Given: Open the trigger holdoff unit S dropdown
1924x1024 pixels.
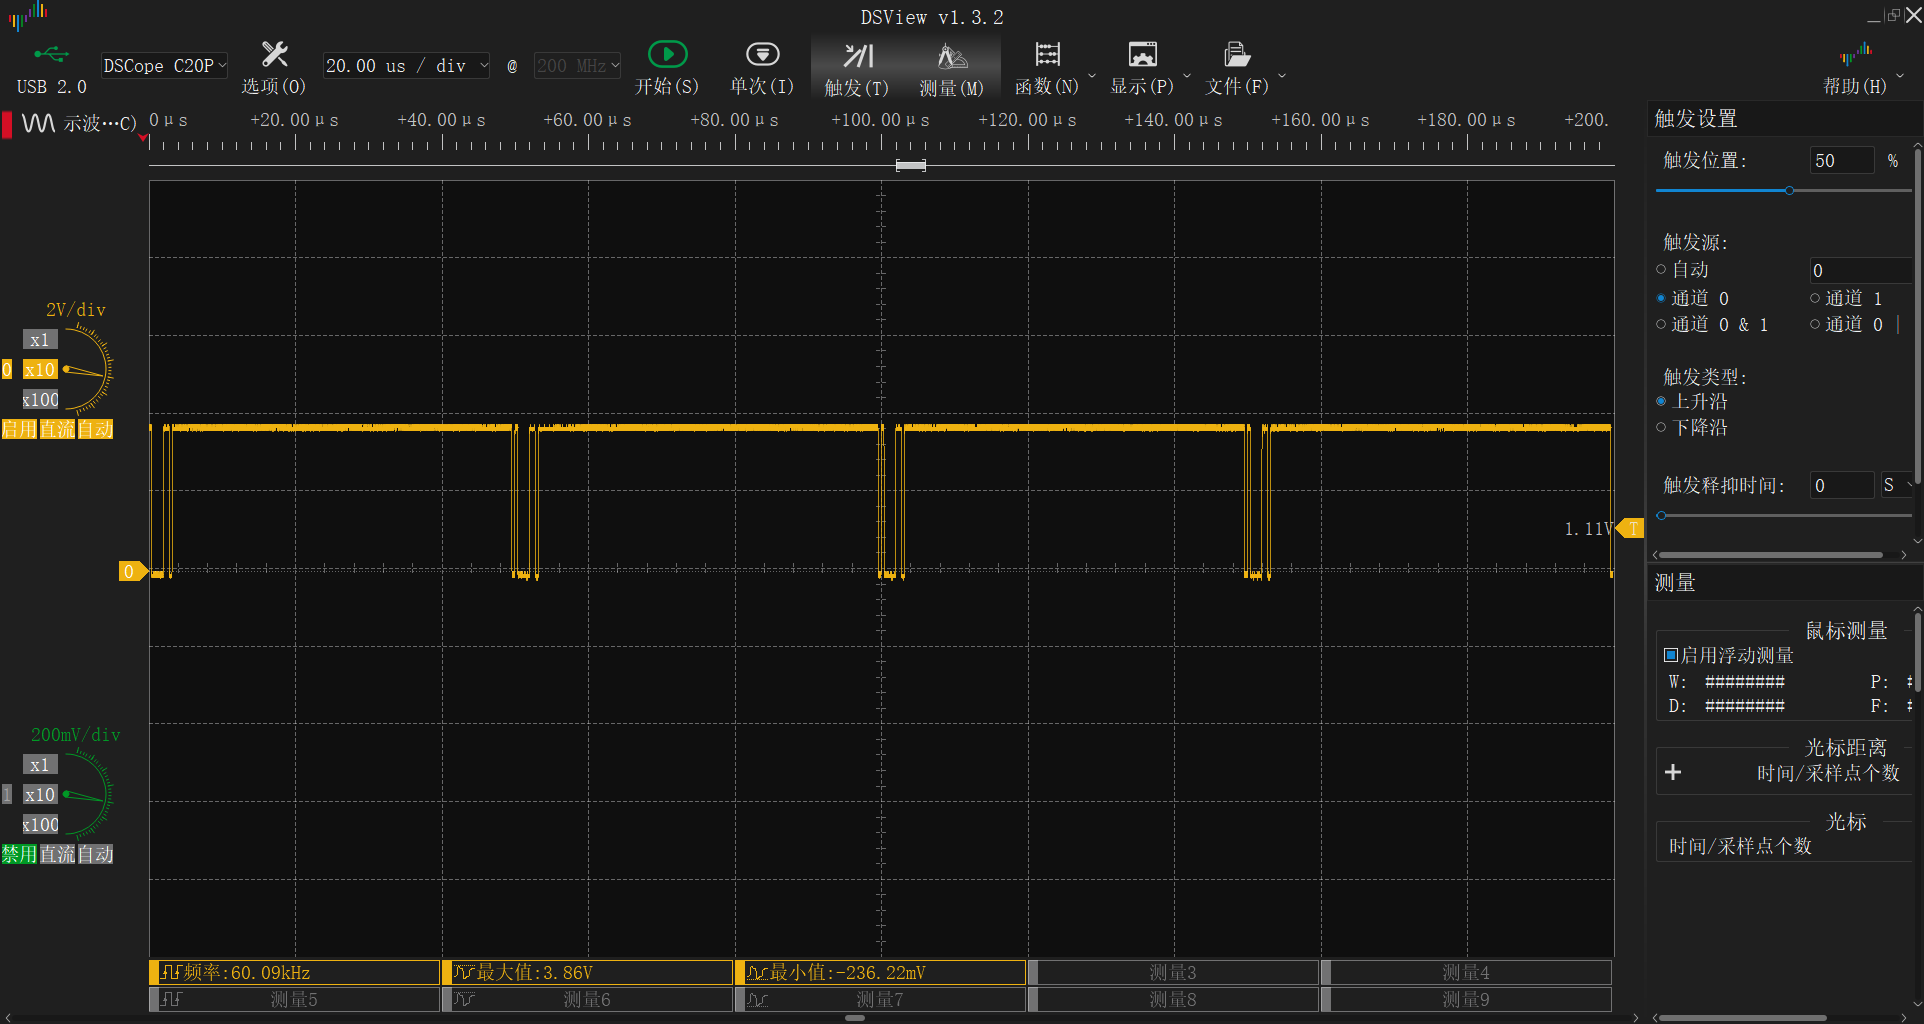Looking at the screenshot, I should coord(1896,485).
